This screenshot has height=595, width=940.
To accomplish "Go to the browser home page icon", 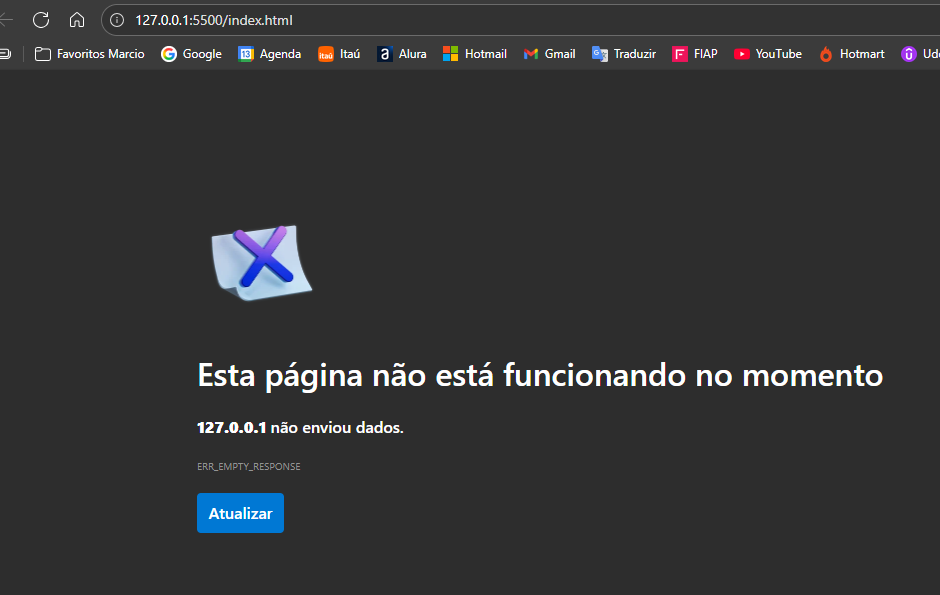I will point(77,20).
